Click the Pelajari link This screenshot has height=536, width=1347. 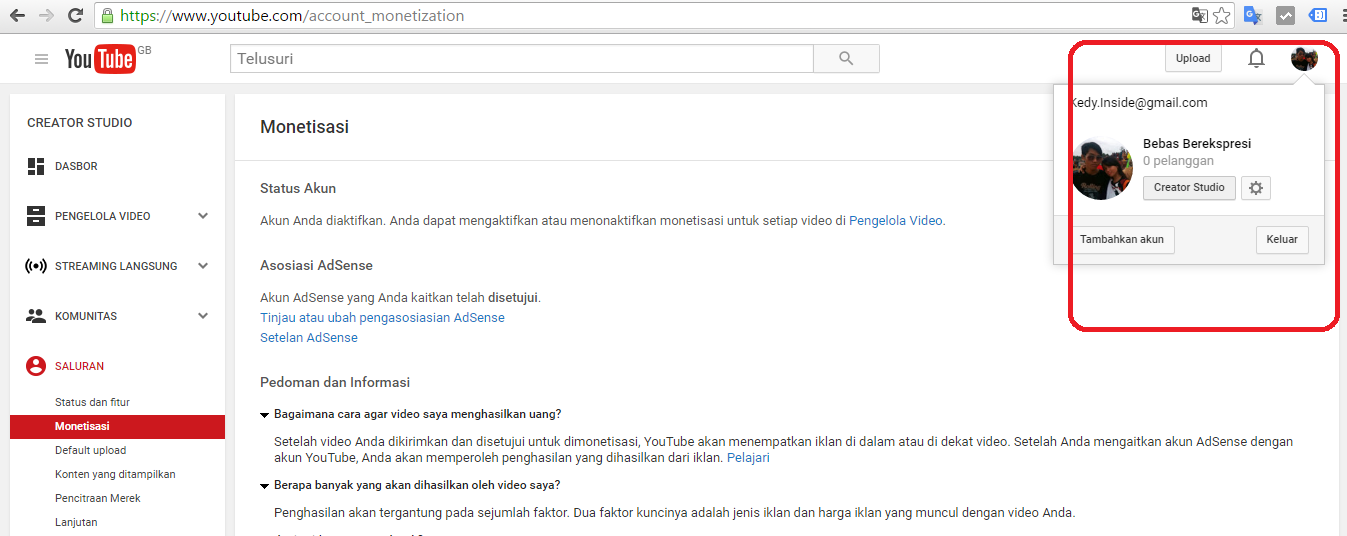click(x=748, y=458)
